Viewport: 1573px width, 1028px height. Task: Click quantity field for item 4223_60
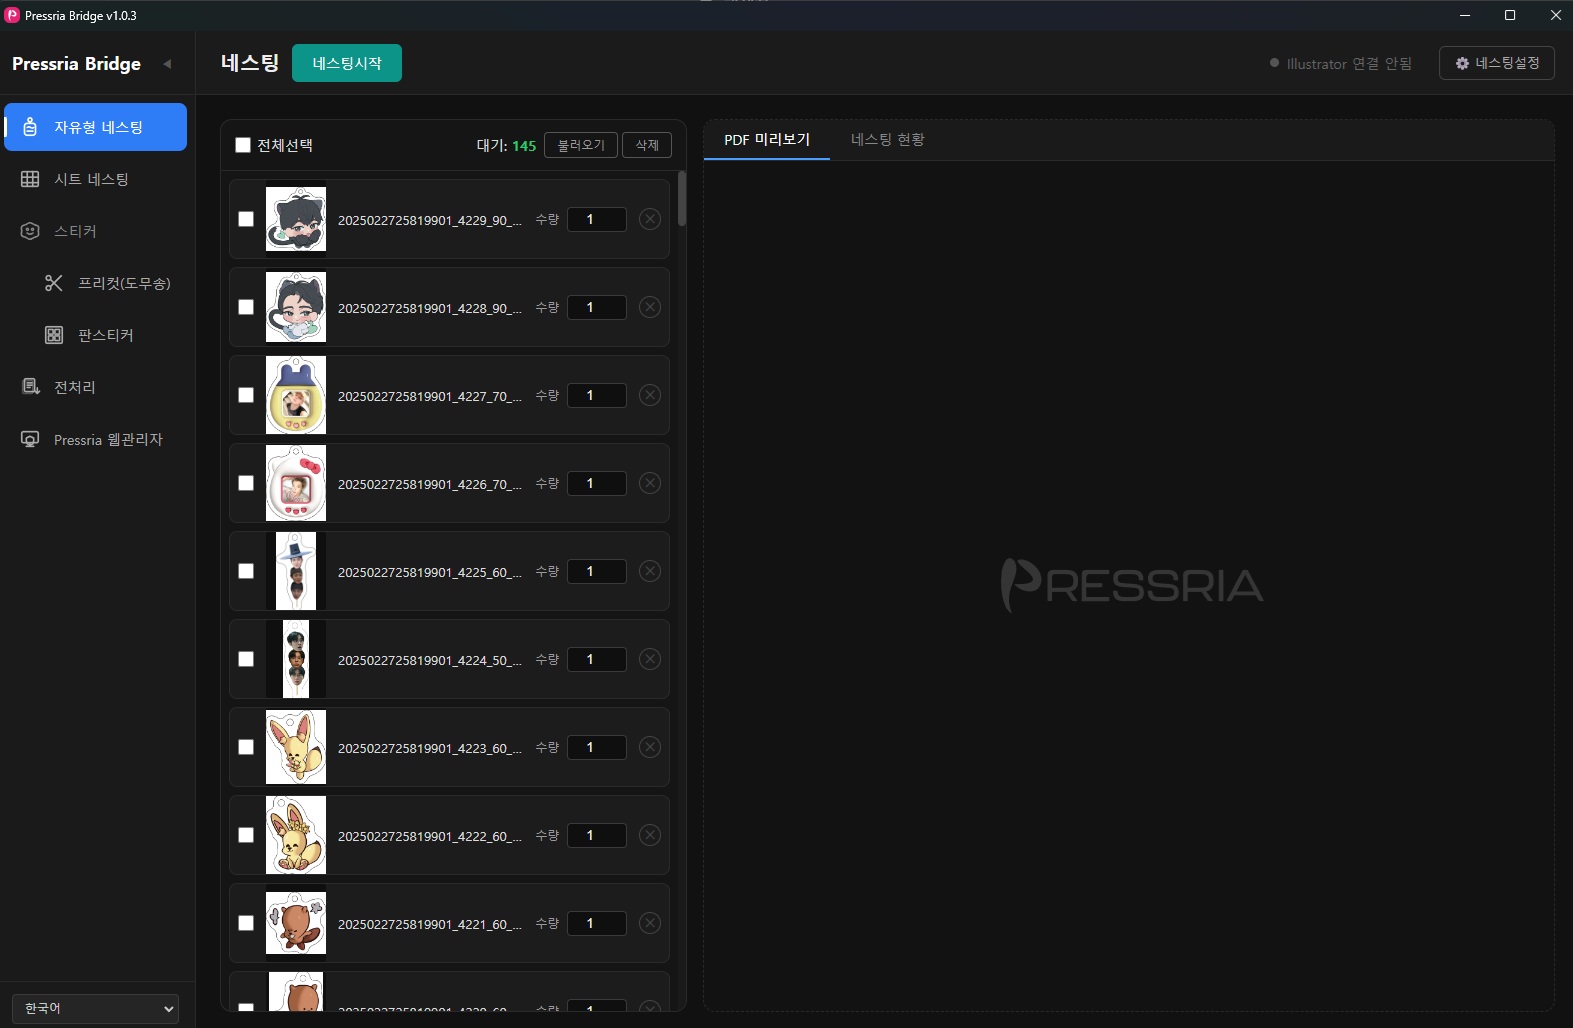(x=597, y=747)
